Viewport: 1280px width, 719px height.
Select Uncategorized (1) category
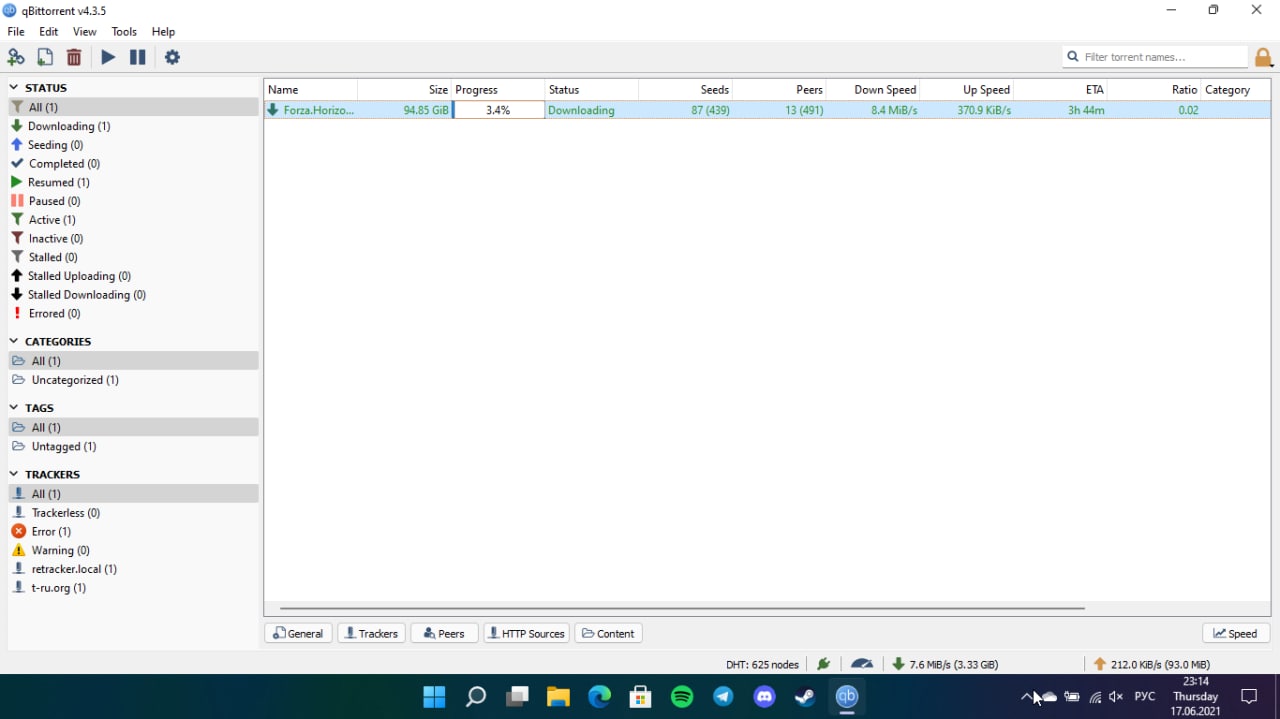coord(133,380)
